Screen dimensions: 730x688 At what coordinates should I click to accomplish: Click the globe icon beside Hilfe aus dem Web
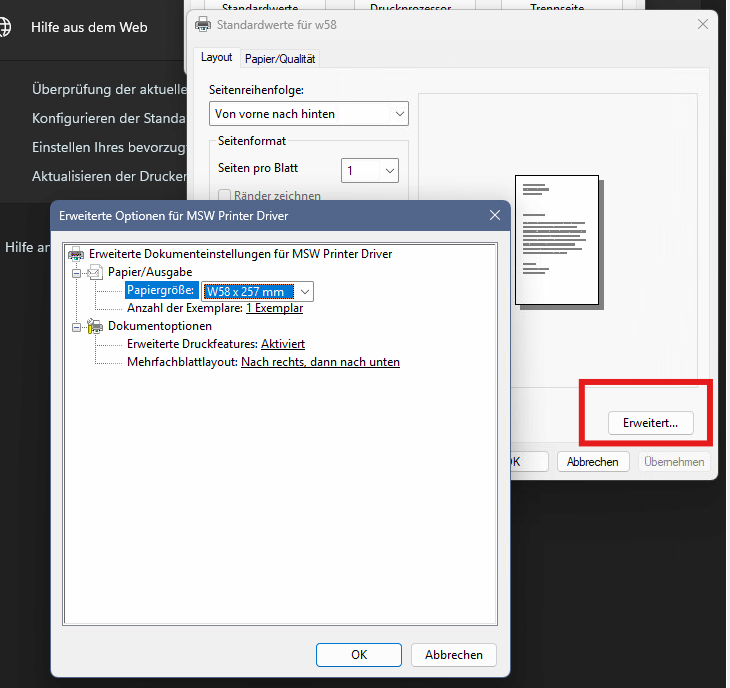(4, 27)
